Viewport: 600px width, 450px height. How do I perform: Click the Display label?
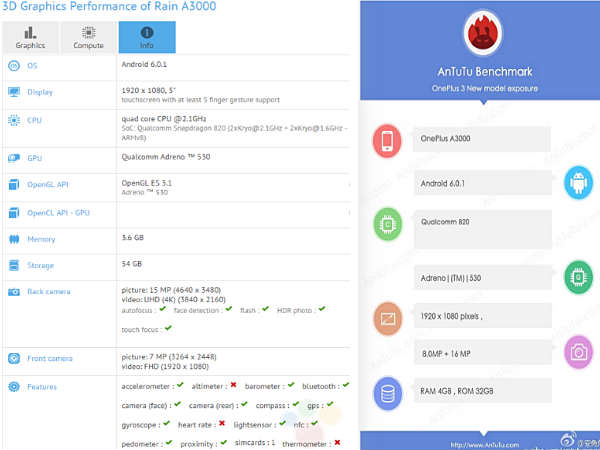(x=40, y=92)
